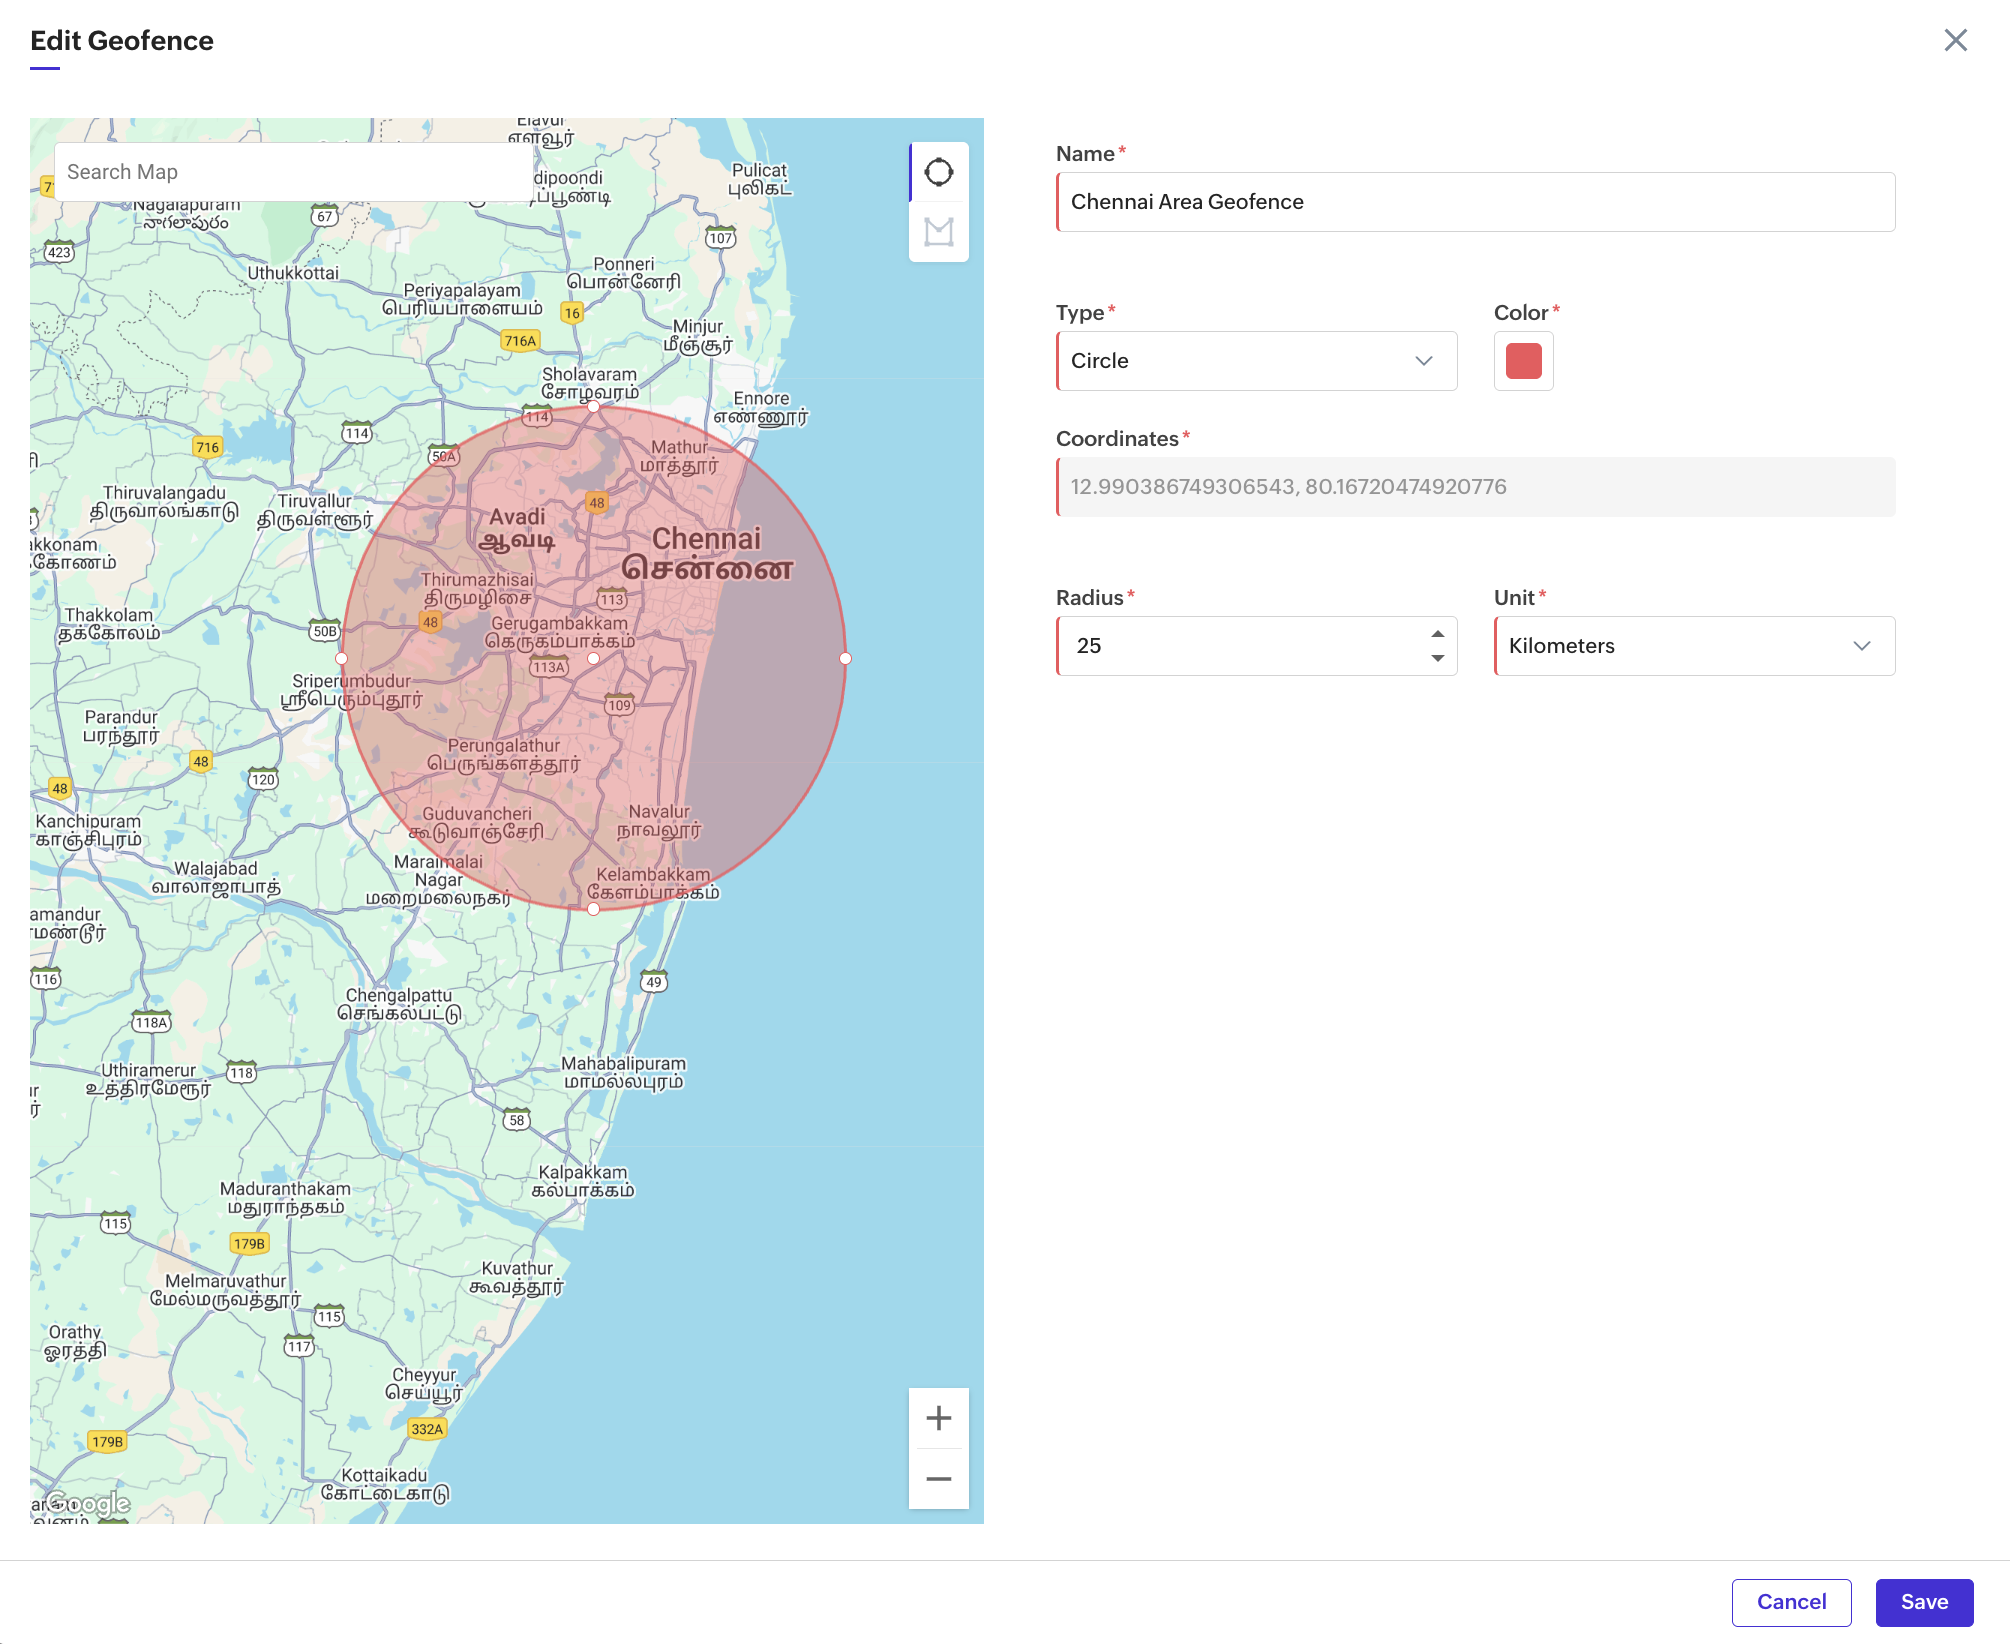Select the circle draw tool icon
2010x1644 pixels.
(938, 172)
